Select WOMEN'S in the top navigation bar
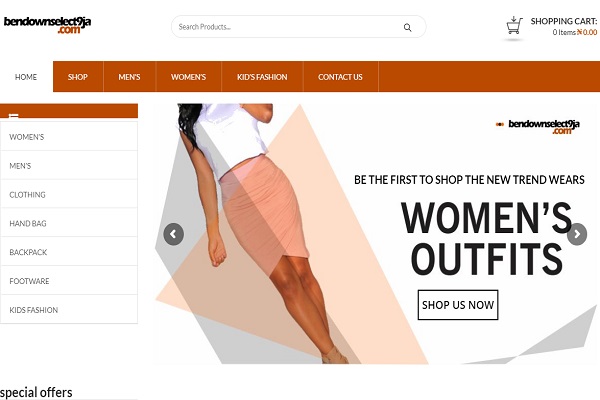This screenshot has width=600, height=400. pos(188,77)
